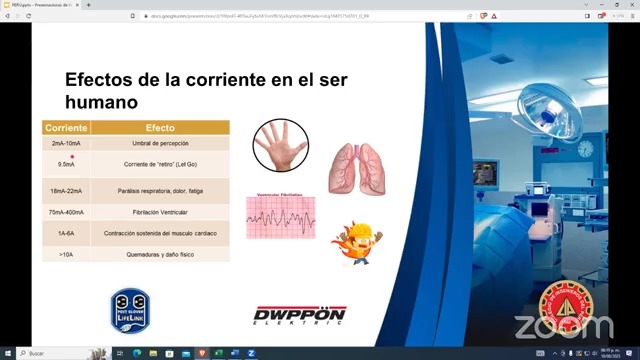This screenshot has height=360, width=640.
Task: Switch to Excel on the taskbar
Action: 218,353
